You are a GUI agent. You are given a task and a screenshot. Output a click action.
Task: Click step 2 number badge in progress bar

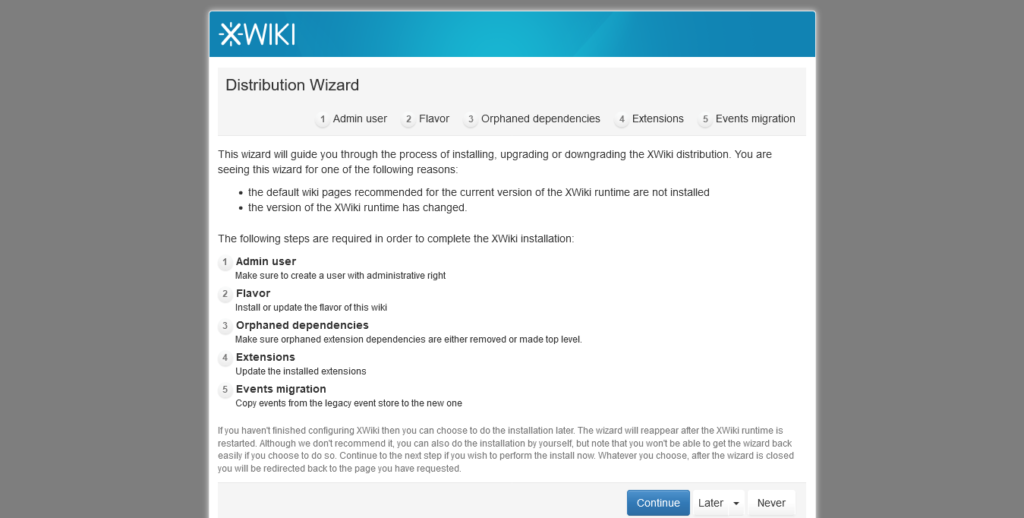(409, 119)
